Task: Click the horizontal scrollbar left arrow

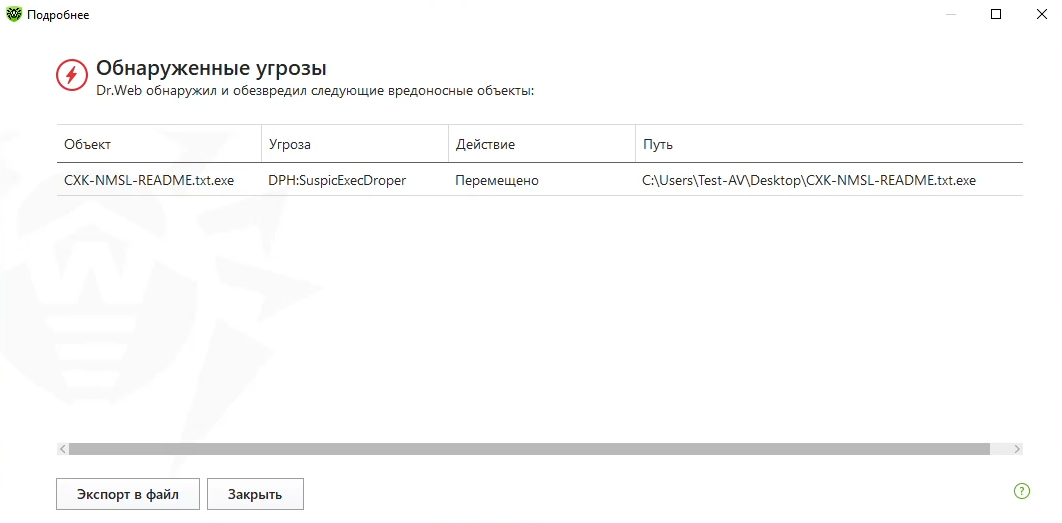Action: tap(62, 448)
